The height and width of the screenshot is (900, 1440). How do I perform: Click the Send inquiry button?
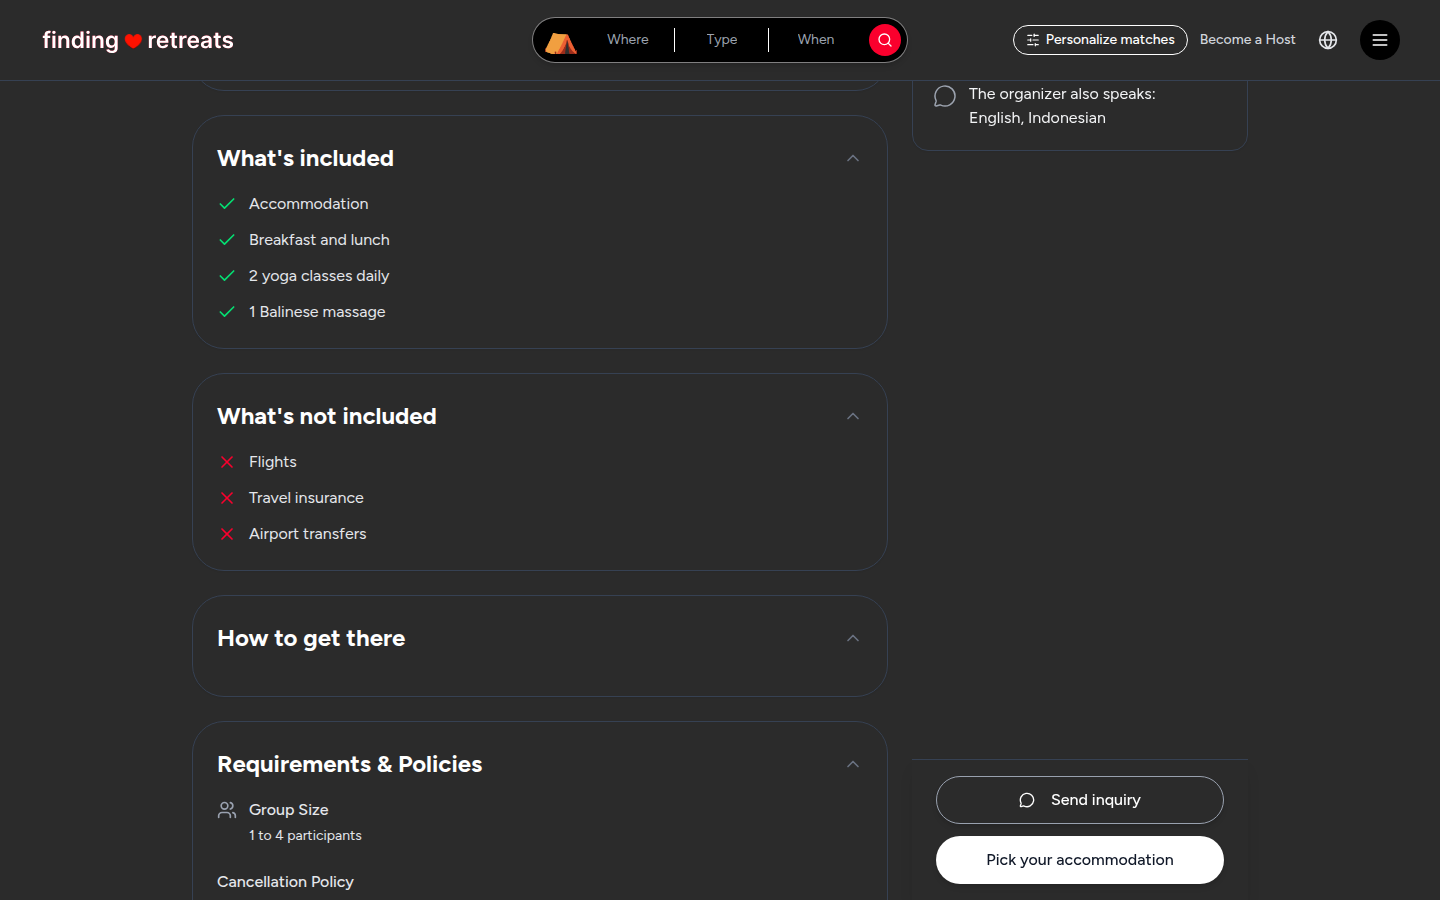(1080, 800)
